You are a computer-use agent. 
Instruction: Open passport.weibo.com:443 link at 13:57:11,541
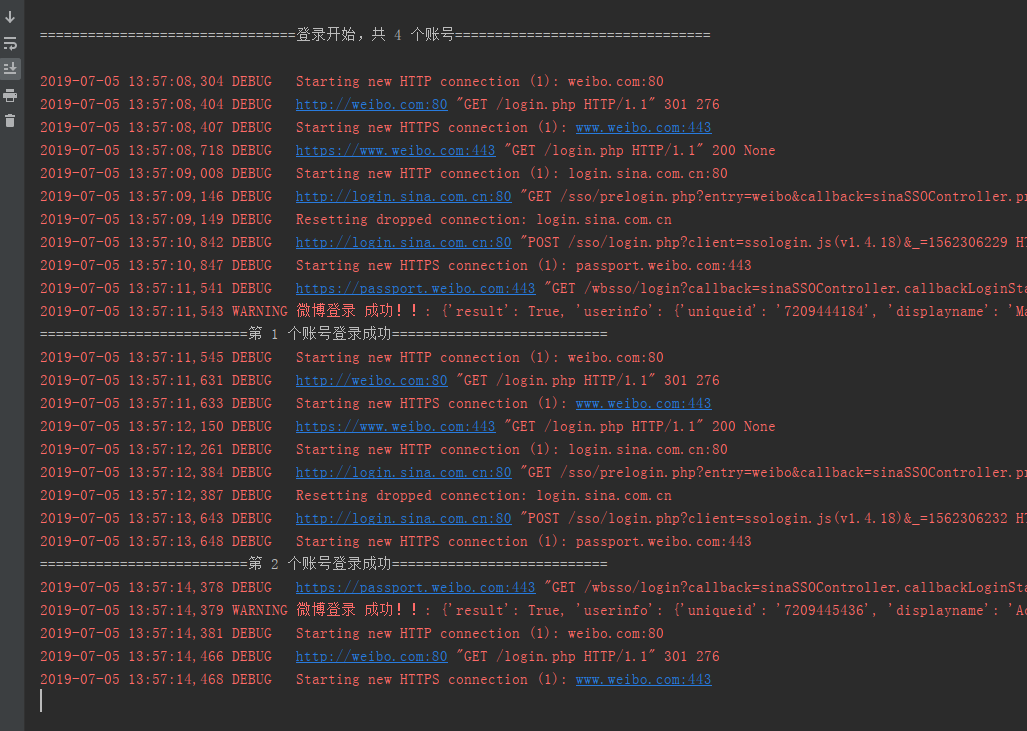[x=415, y=288]
